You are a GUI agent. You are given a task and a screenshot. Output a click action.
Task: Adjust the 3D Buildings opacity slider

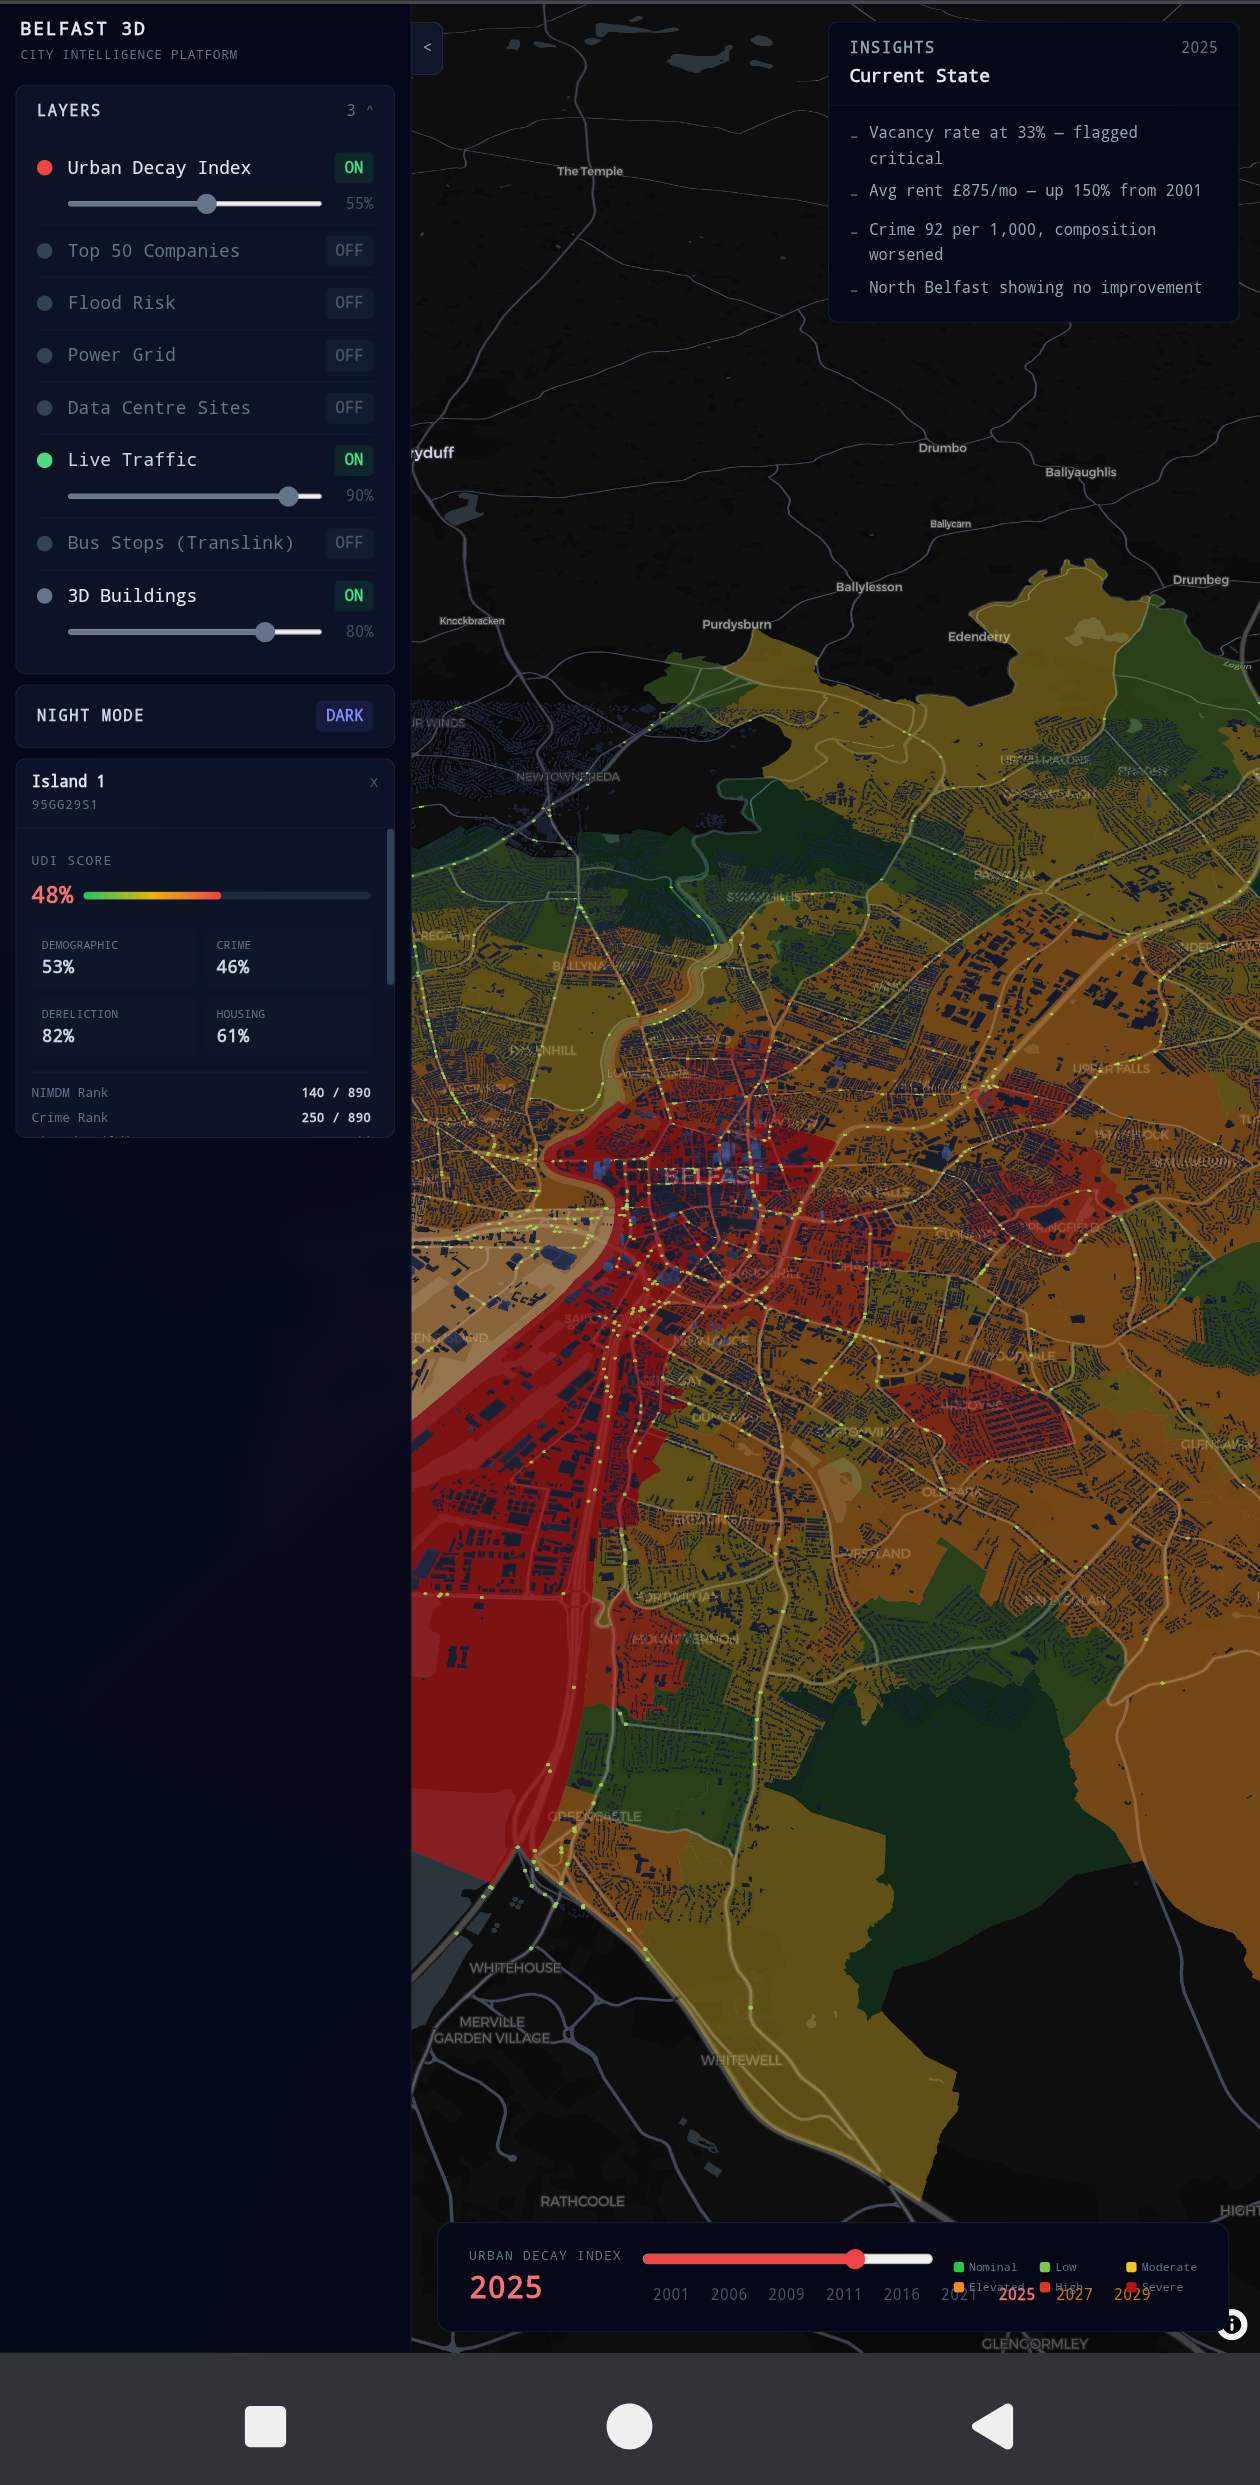195,632
